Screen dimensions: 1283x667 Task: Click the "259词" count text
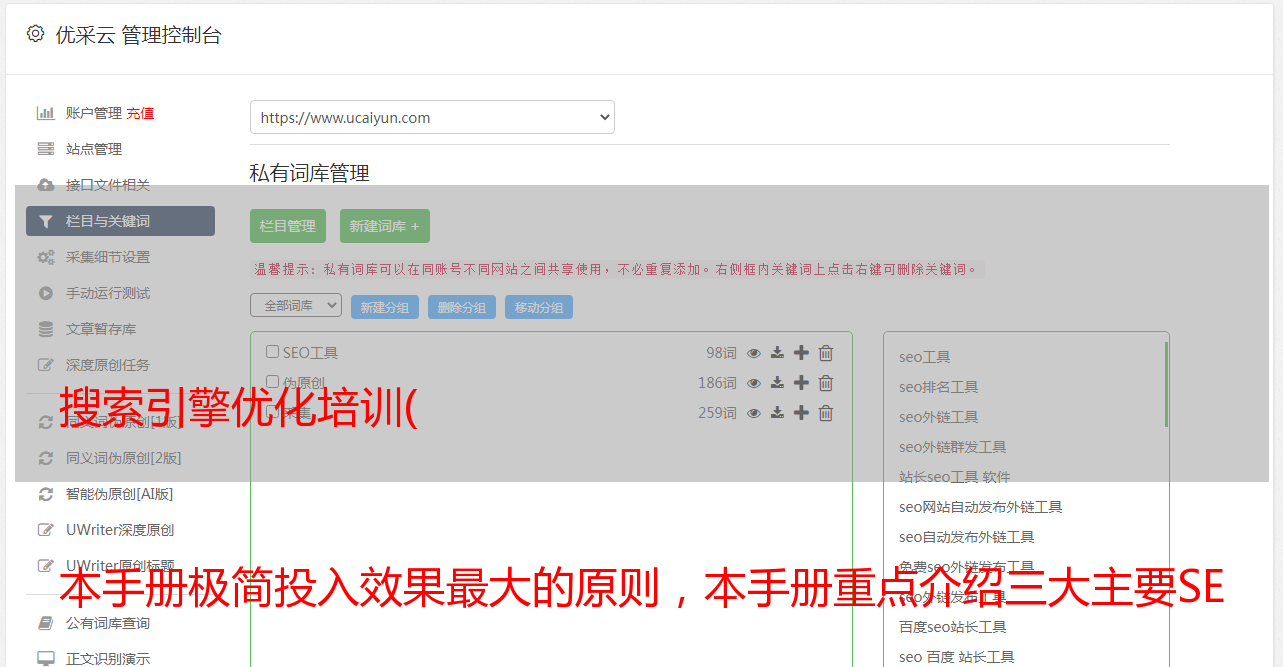tap(717, 413)
